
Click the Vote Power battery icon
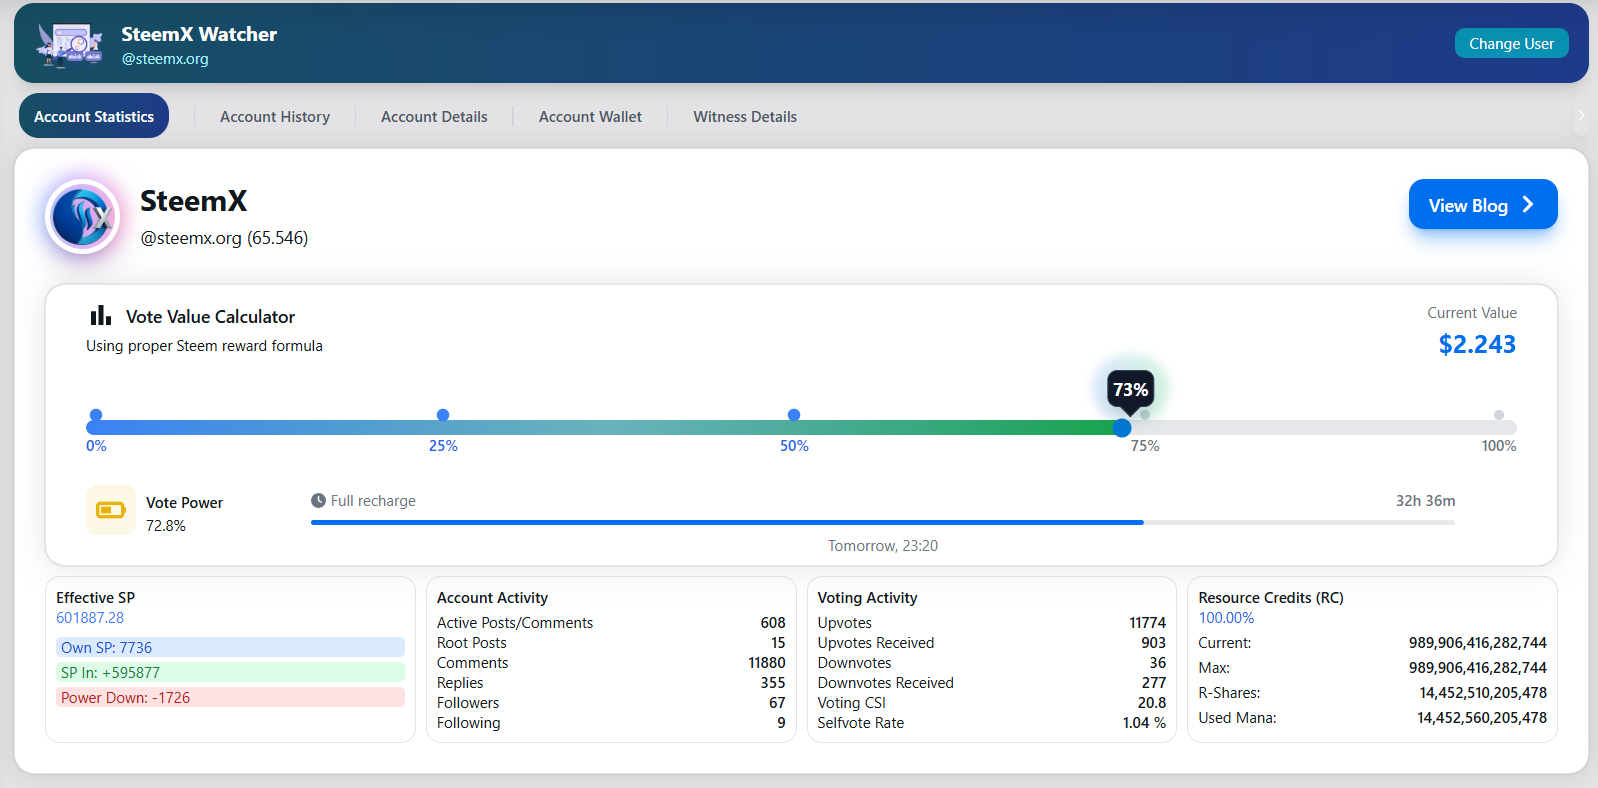111,510
